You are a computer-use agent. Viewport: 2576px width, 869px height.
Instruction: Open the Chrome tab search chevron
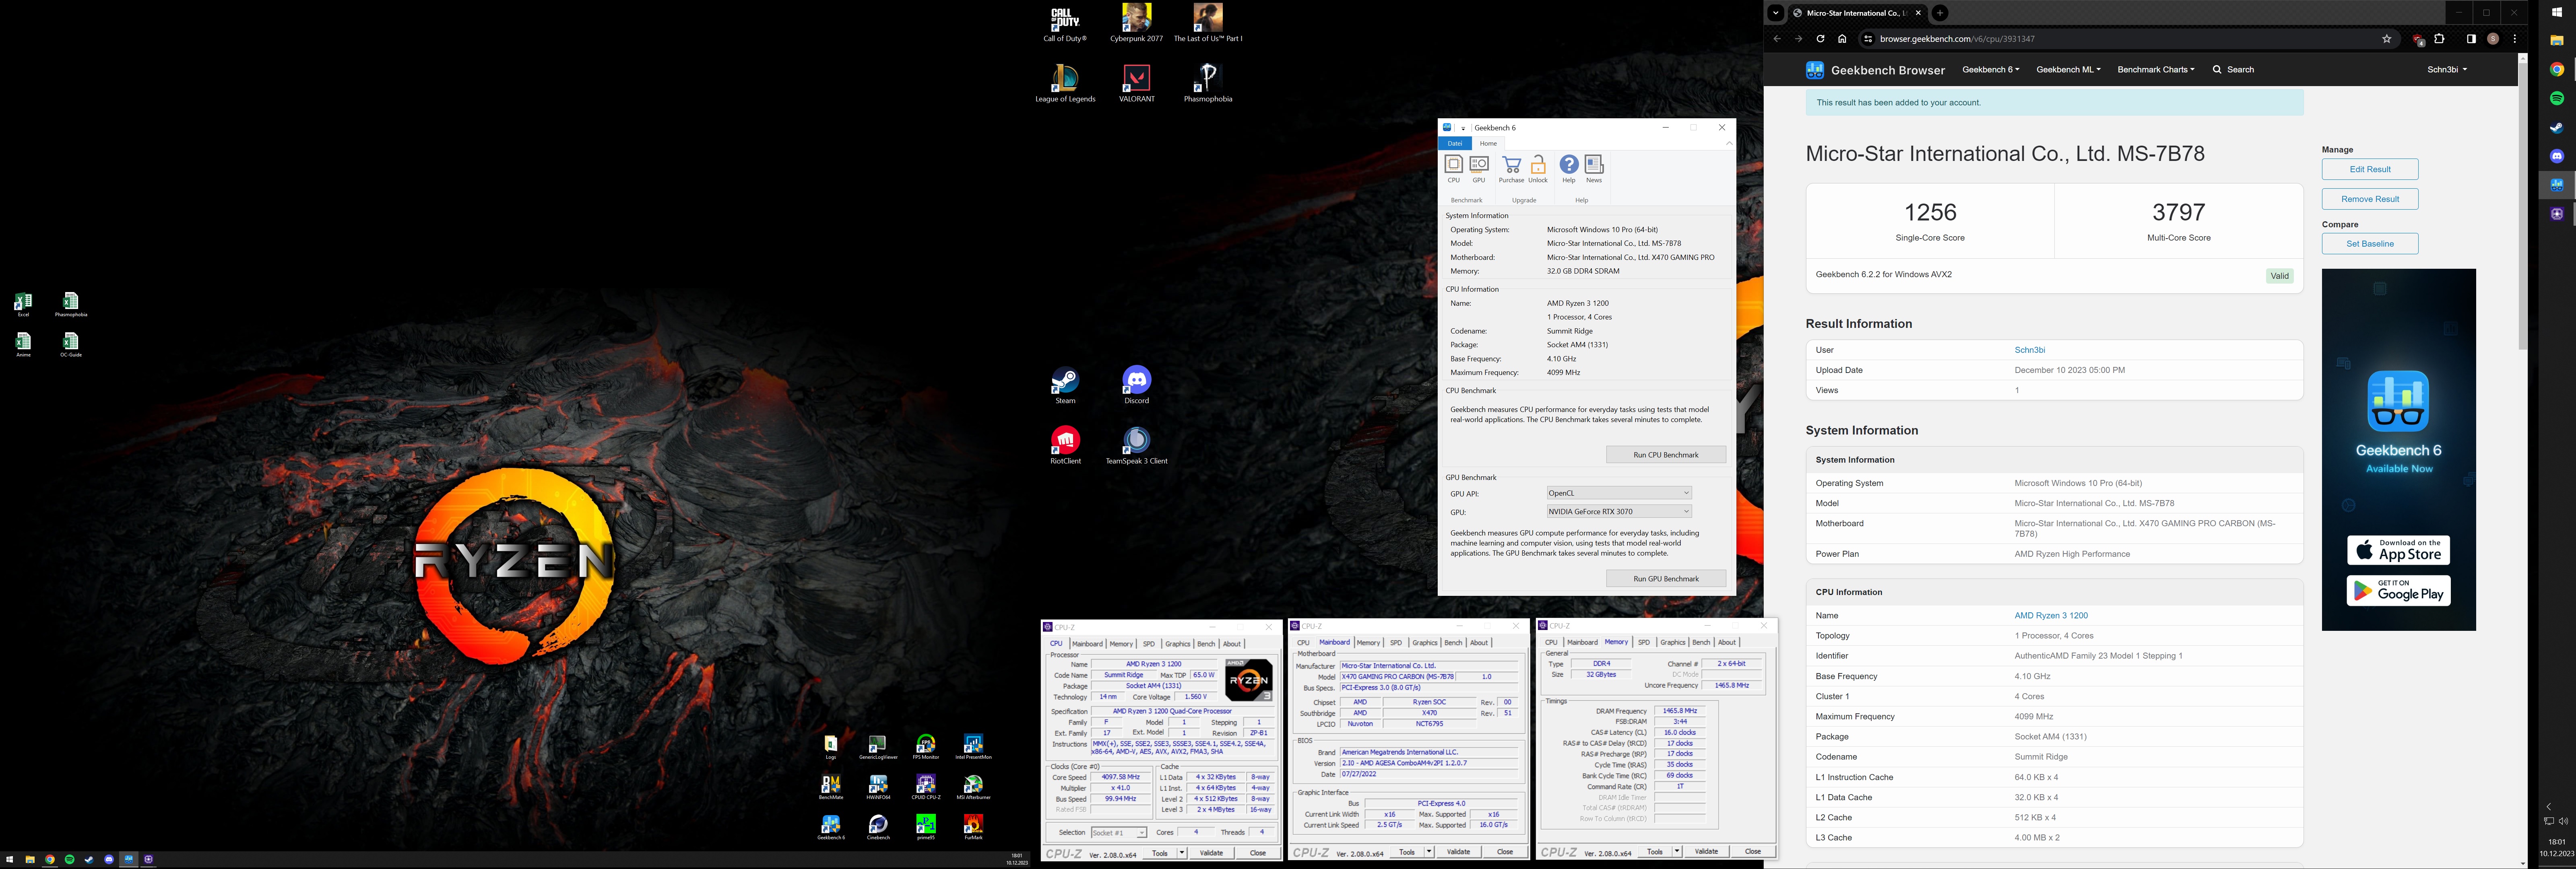coord(1775,13)
